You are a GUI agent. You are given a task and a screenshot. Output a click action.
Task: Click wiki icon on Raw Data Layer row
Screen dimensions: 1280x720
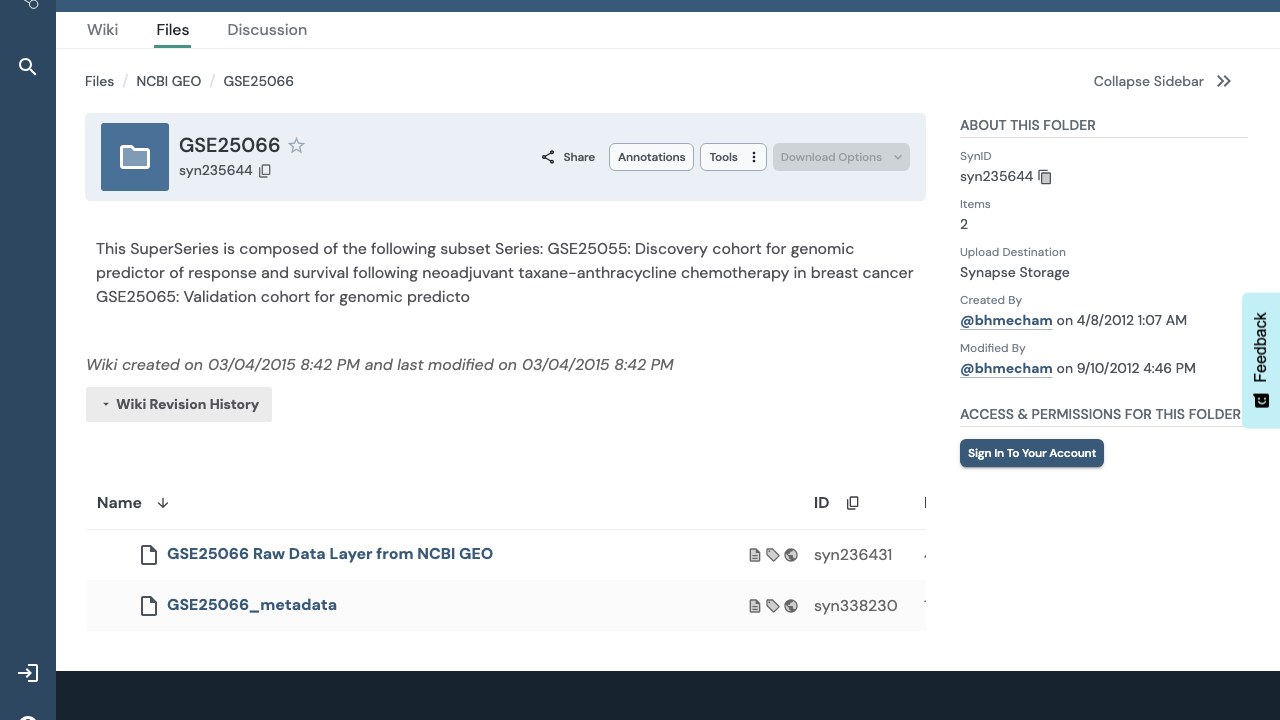[x=755, y=555]
